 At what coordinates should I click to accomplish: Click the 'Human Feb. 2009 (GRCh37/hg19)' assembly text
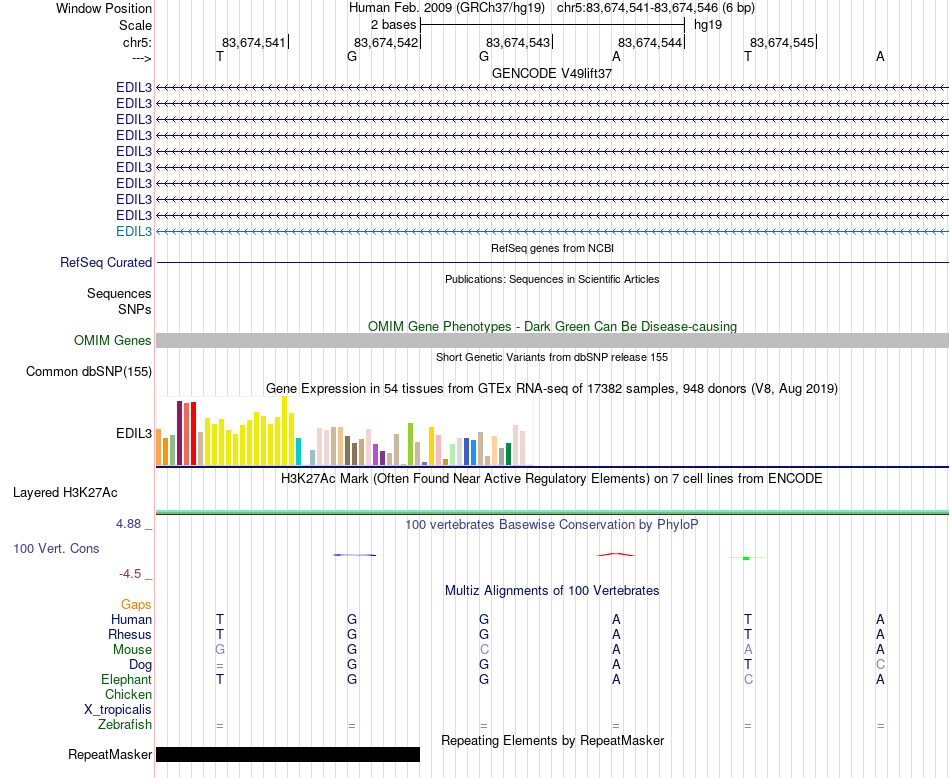coord(447,8)
